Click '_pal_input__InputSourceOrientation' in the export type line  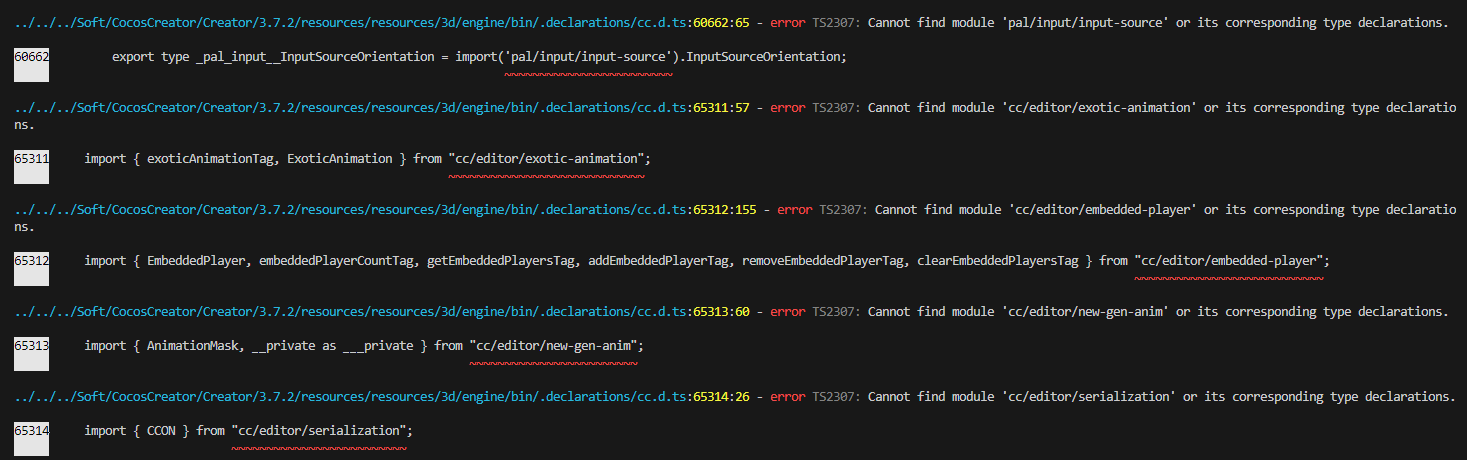click(x=313, y=57)
